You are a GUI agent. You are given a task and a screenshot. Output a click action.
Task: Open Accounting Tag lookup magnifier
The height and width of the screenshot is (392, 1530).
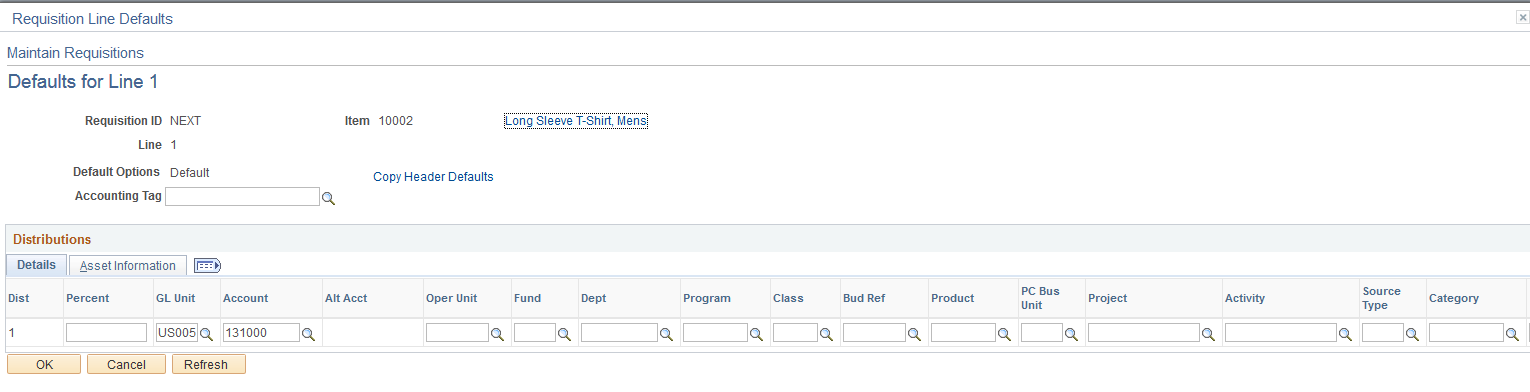328,199
